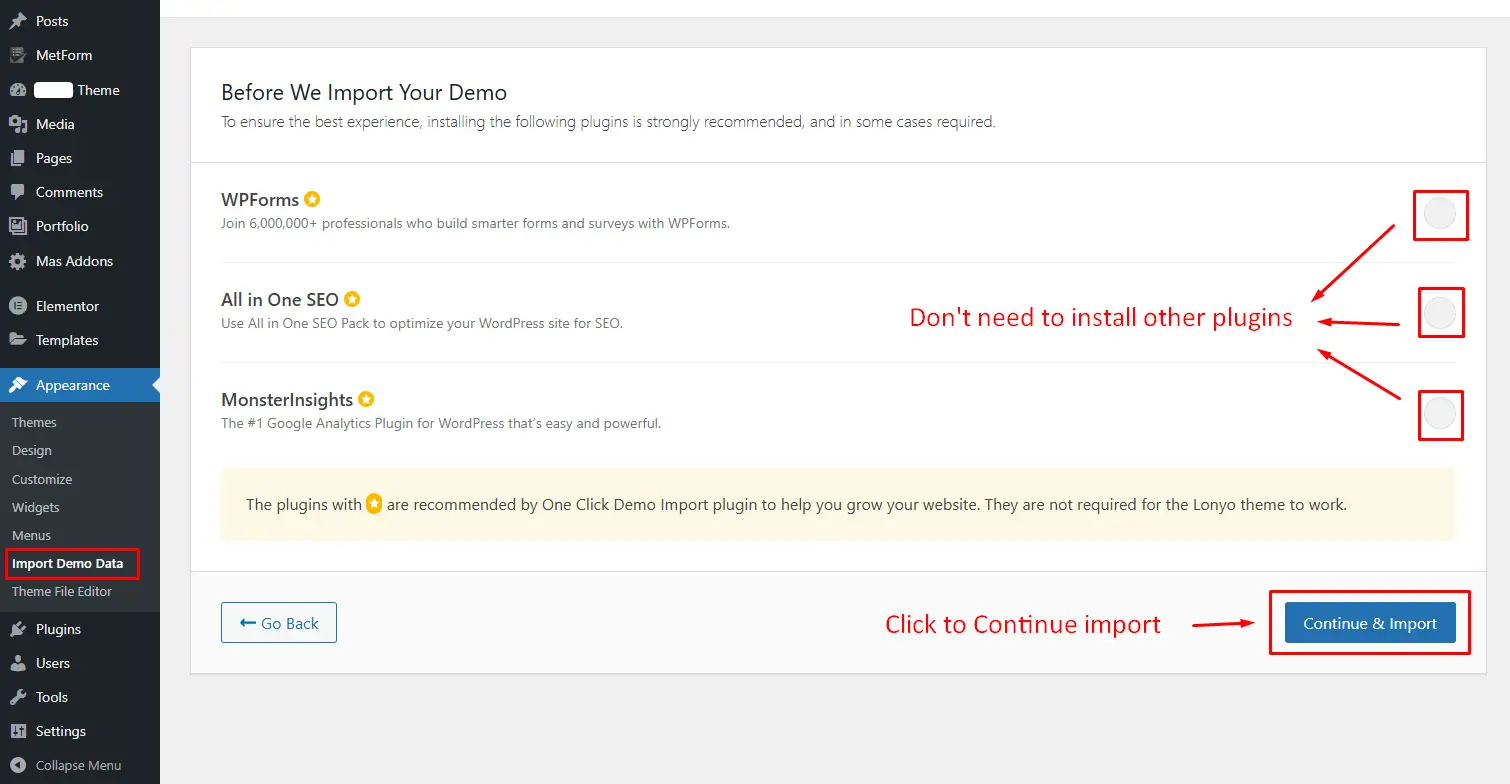Click the star icon in the yellow notice
The height and width of the screenshot is (784, 1510).
(374, 504)
